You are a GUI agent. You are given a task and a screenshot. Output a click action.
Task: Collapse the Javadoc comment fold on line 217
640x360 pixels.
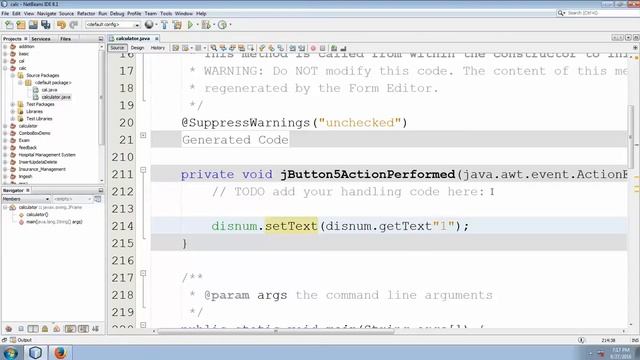[143, 273]
